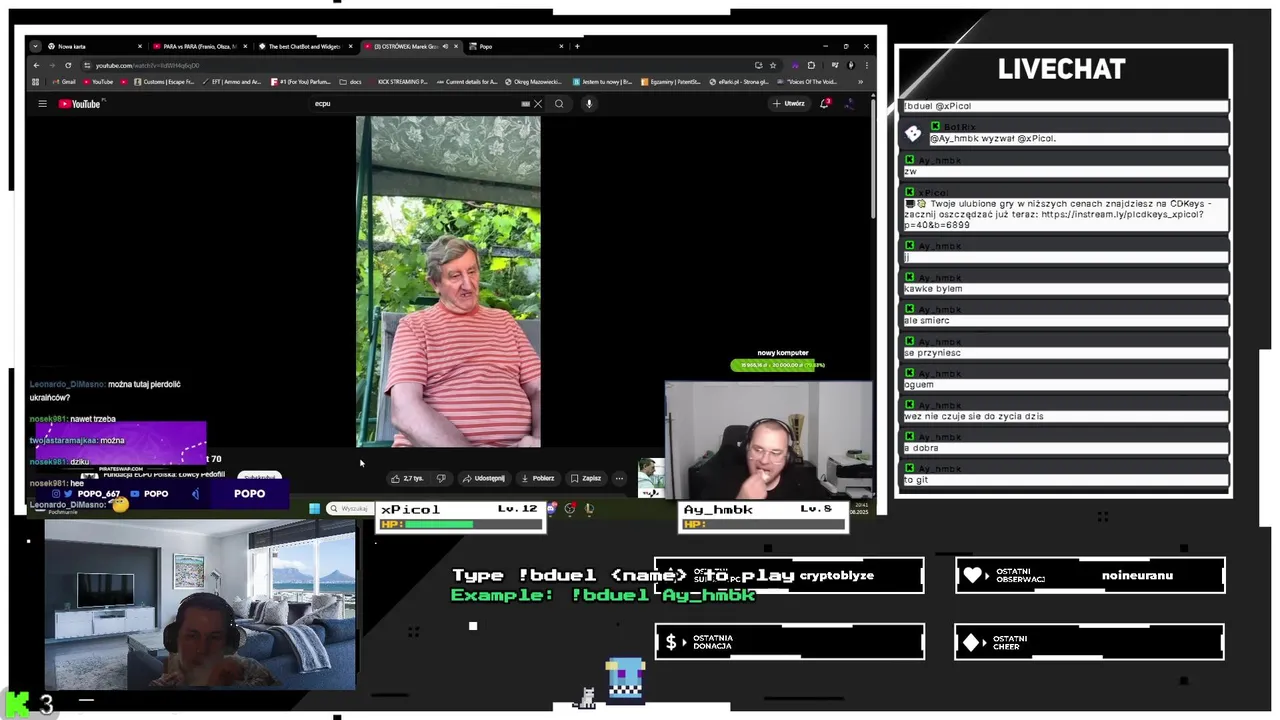
Task: Click the LIVECHAT heading
Action: pyautogui.click(x=1061, y=69)
